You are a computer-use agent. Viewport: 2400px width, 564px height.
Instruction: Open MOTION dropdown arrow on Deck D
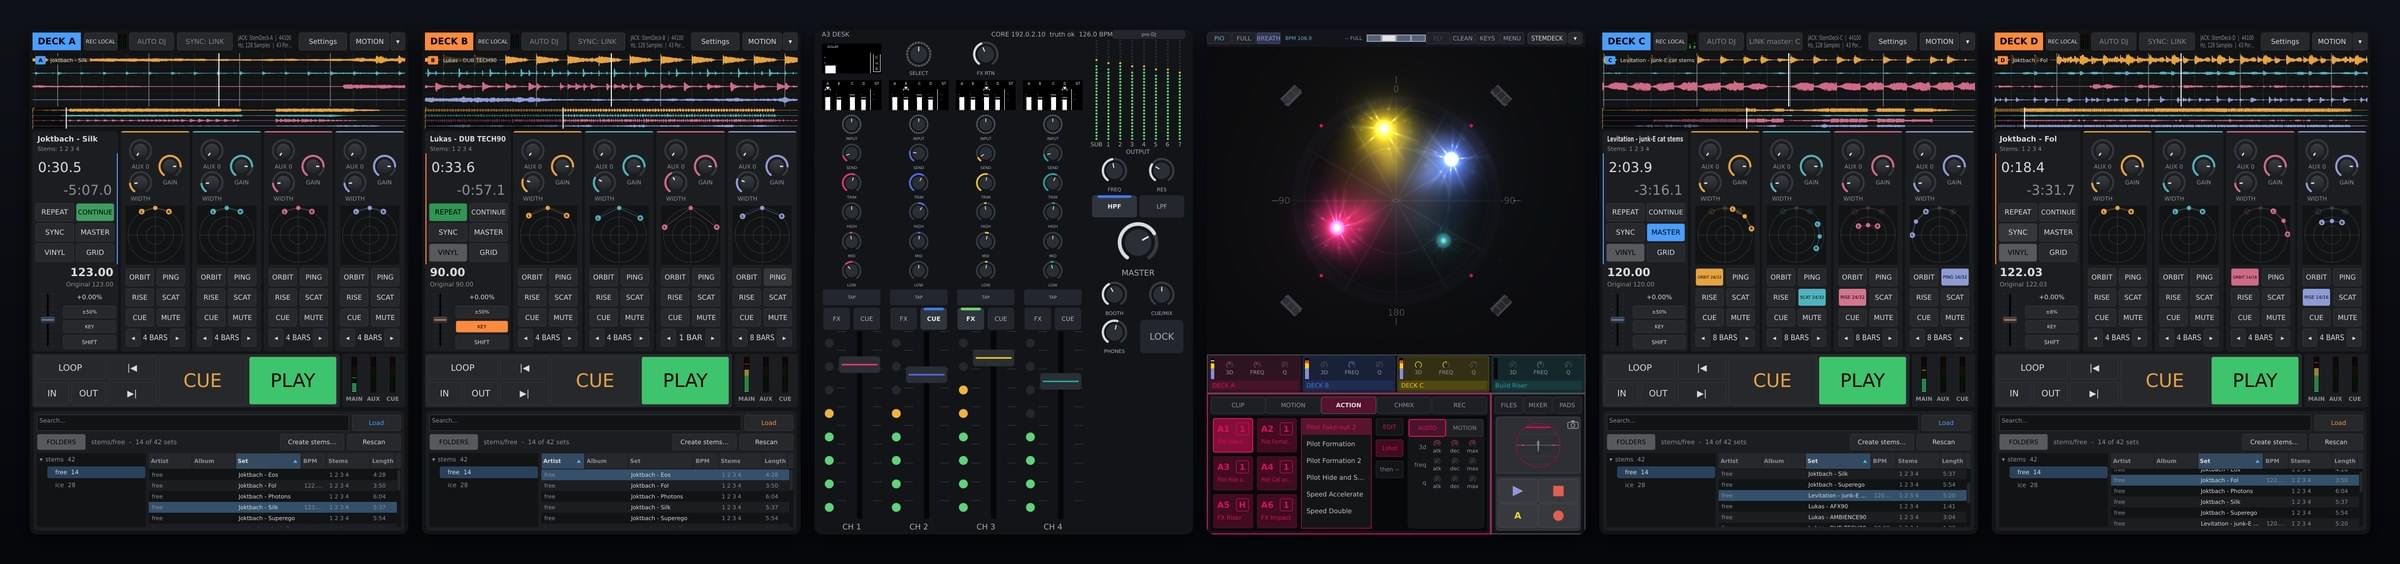pos(2360,41)
